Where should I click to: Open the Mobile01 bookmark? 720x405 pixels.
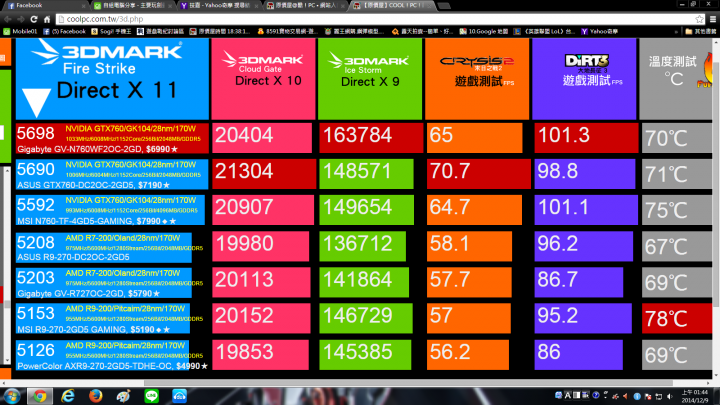point(20,32)
